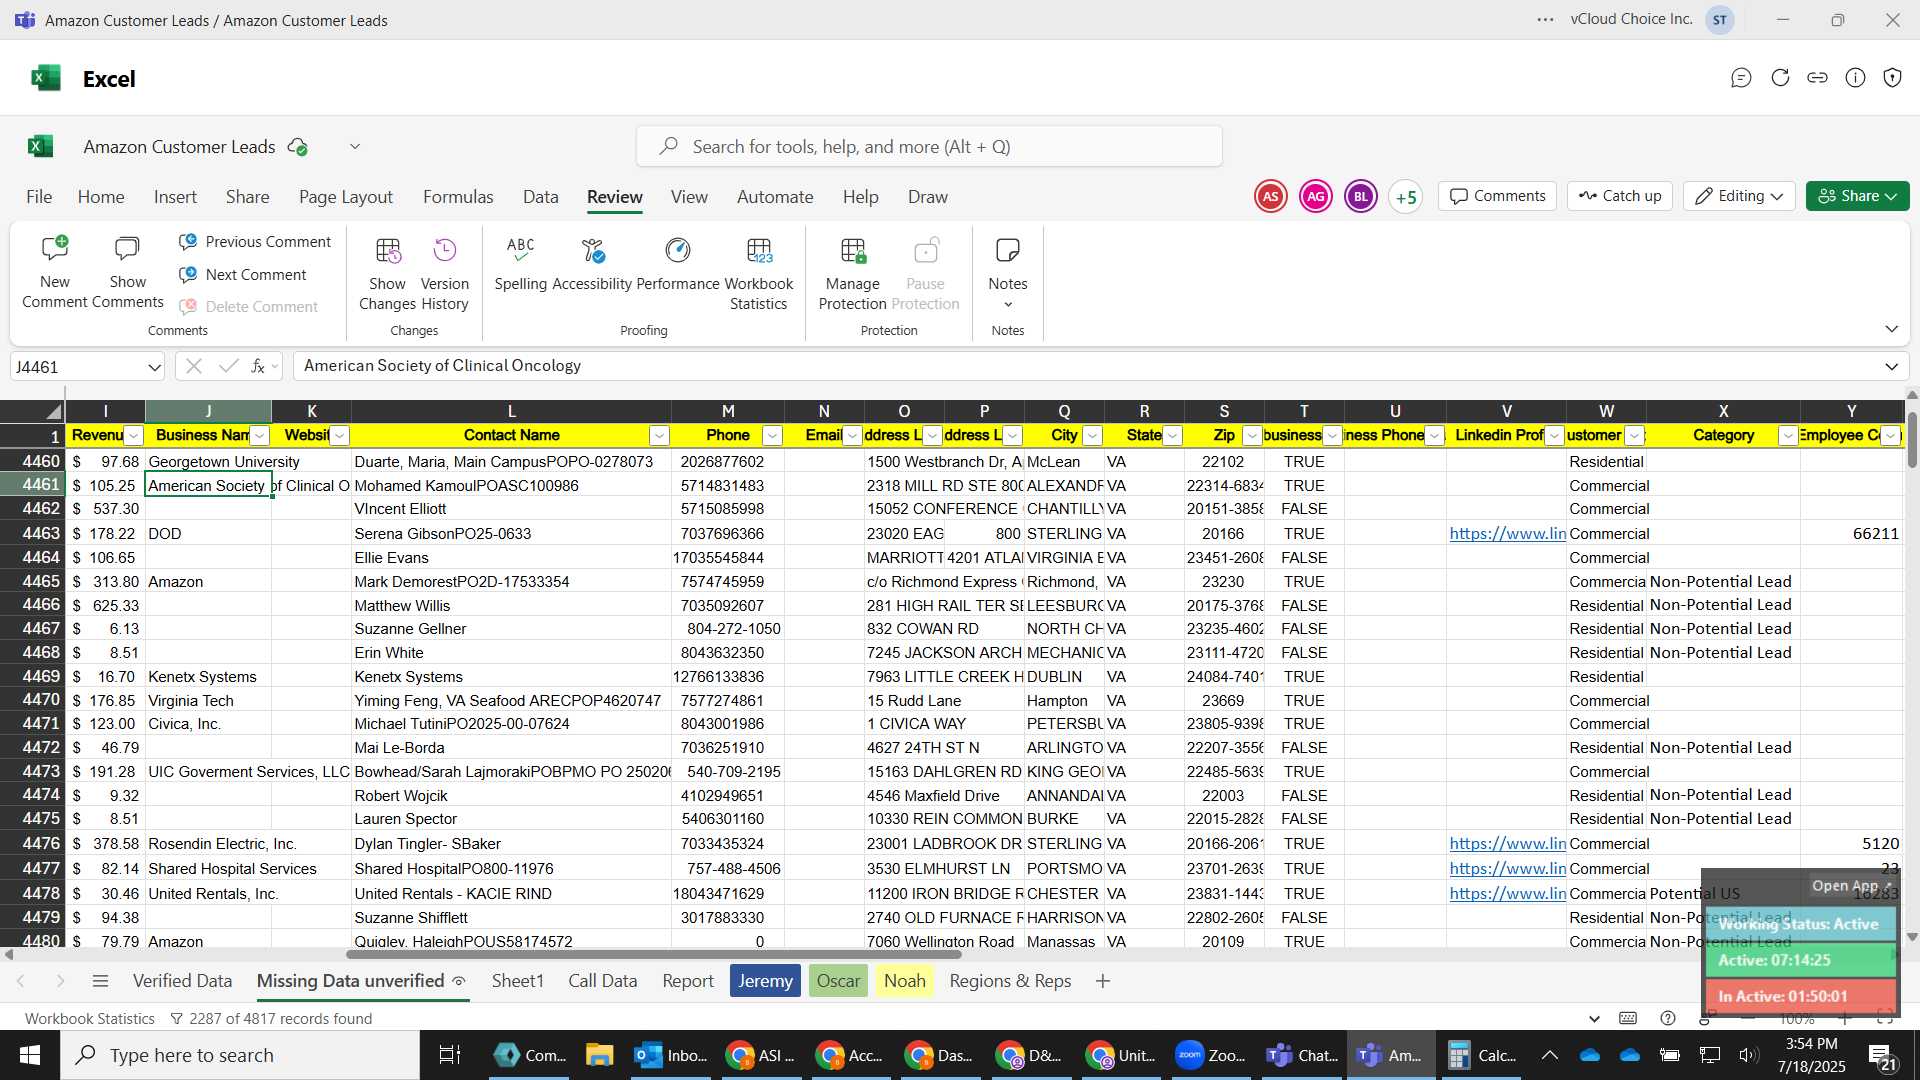Click the Teams chat icon in header

1741,78
